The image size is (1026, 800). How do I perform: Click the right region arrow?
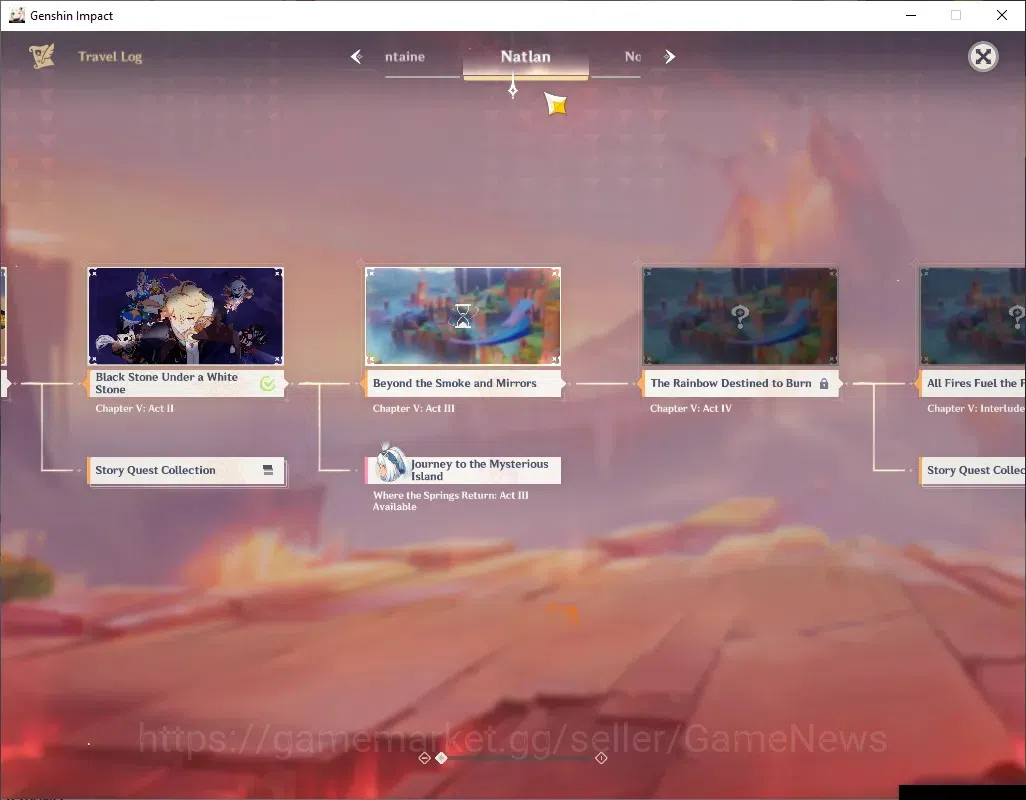point(669,57)
